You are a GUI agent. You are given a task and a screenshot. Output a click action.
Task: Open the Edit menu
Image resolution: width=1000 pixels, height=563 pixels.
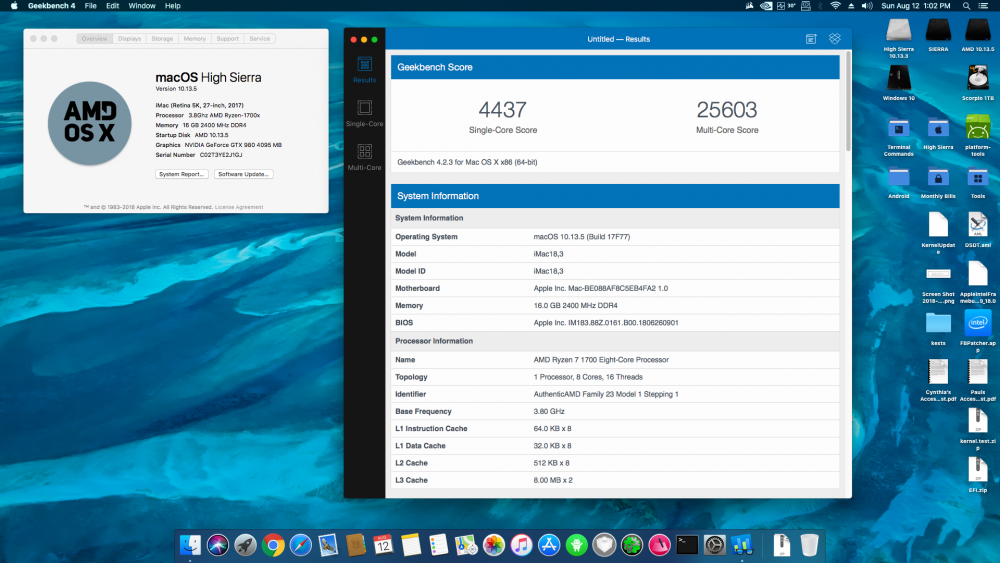click(x=113, y=6)
